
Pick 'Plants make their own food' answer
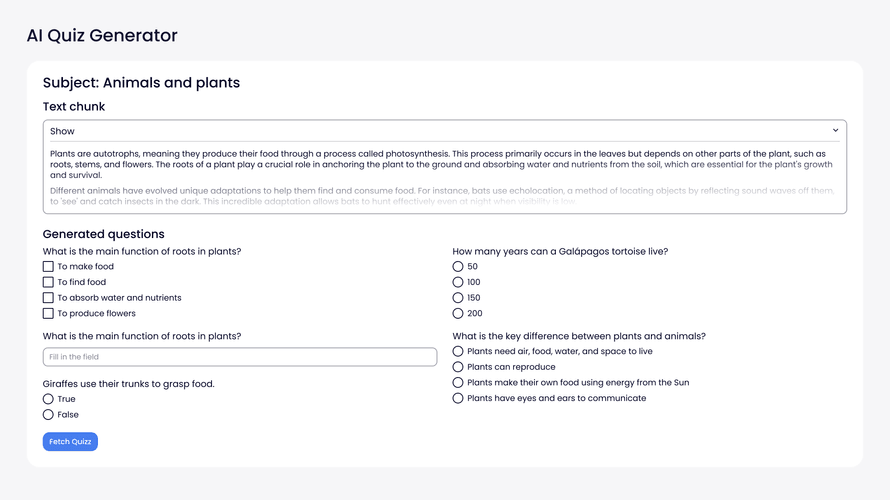coord(458,383)
